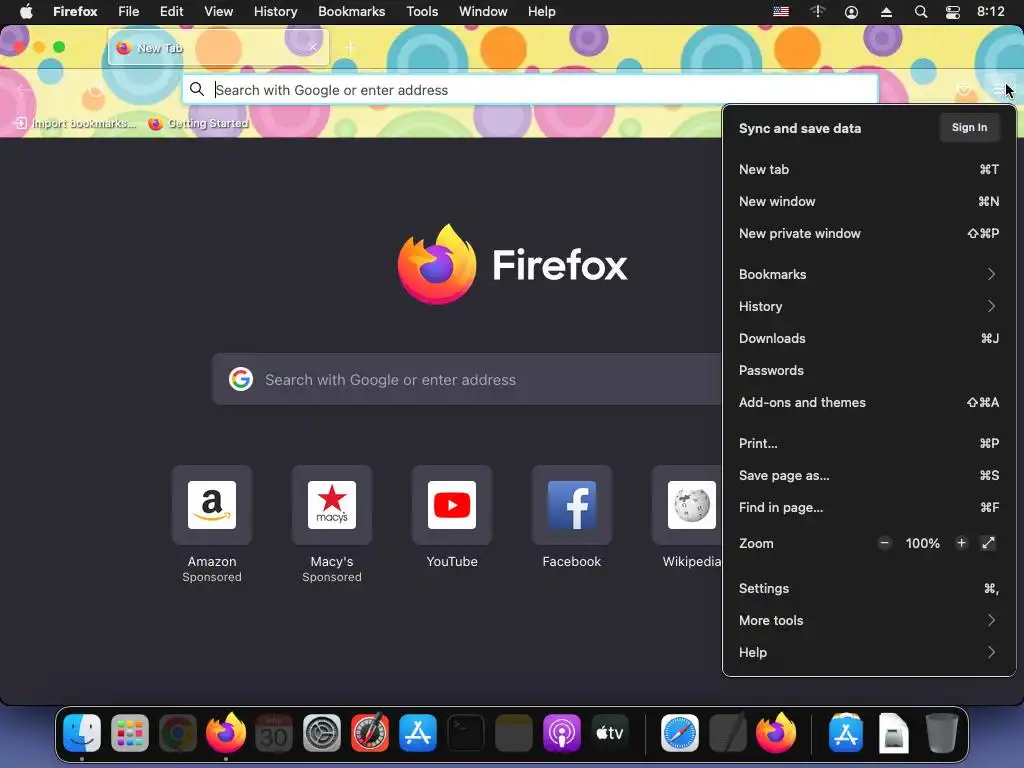The height and width of the screenshot is (768, 1024).
Task: Choose Print… from the application menu
Action: point(869,443)
